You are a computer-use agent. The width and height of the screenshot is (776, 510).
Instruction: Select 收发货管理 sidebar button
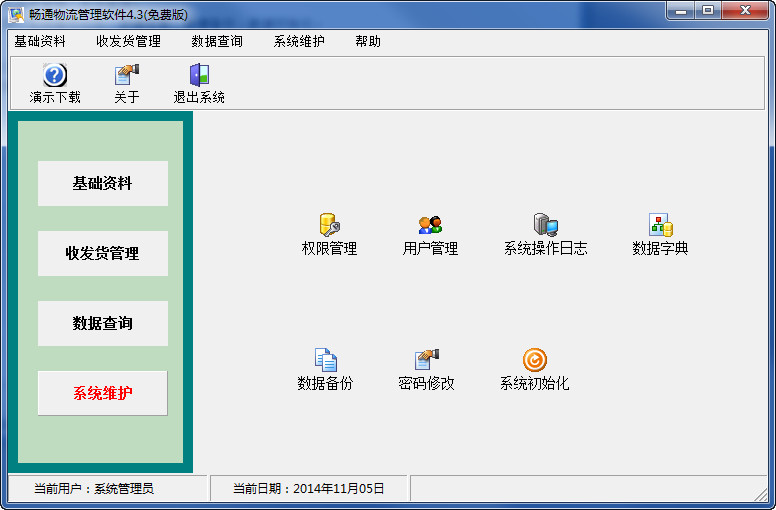click(x=103, y=253)
